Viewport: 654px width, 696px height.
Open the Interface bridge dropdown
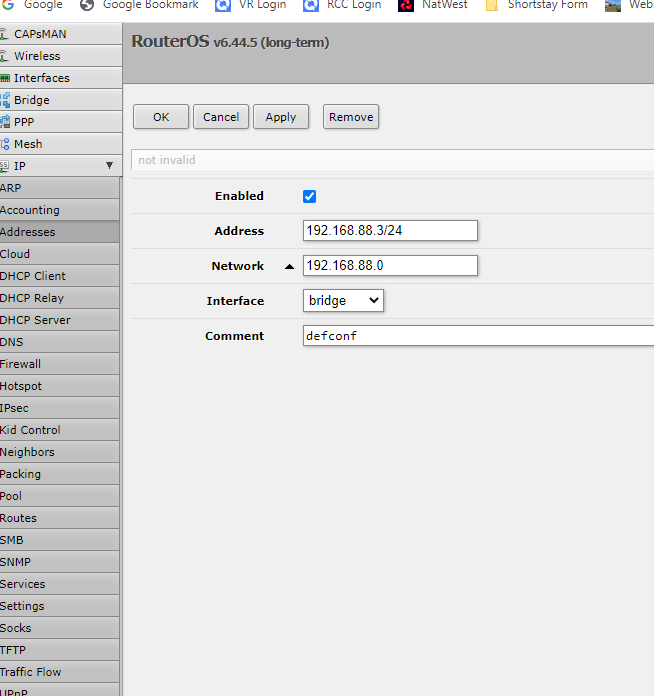point(343,301)
